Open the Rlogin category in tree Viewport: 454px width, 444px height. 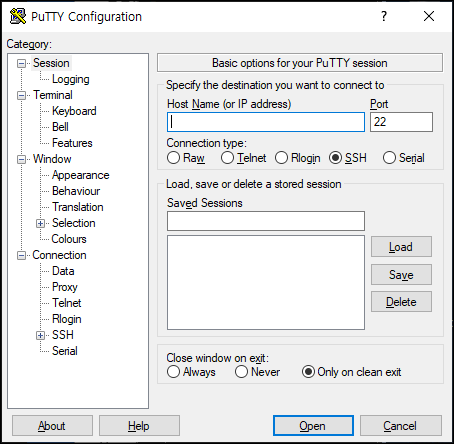(x=67, y=319)
